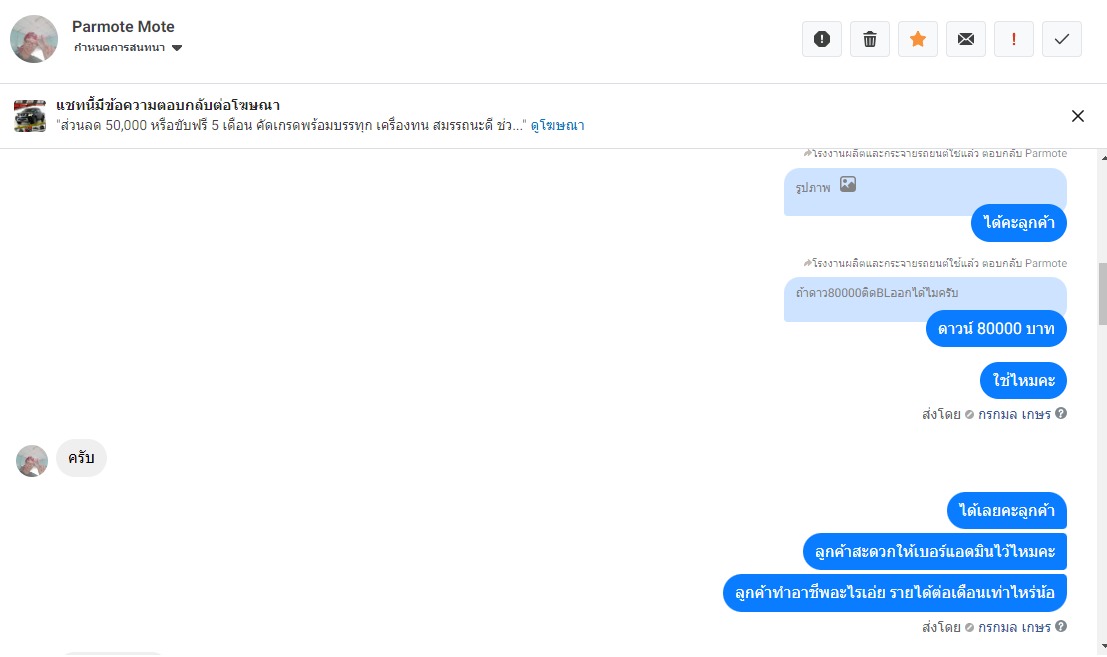The width and height of the screenshot is (1107, 657).
Task: Close the ad reply banner
Action: coord(1077,116)
